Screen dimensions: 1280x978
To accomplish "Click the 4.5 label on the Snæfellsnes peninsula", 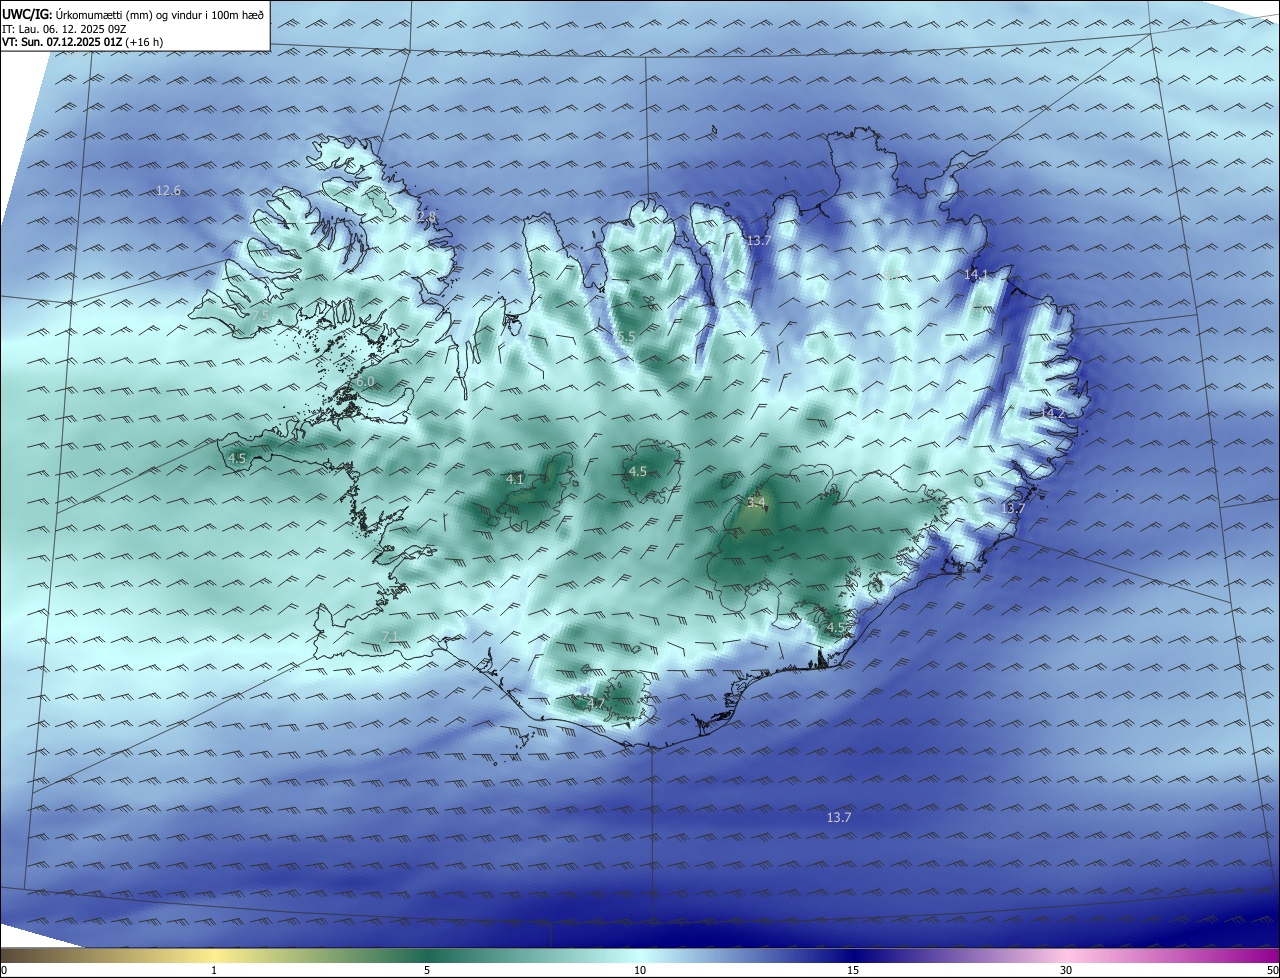I will click(237, 458).
